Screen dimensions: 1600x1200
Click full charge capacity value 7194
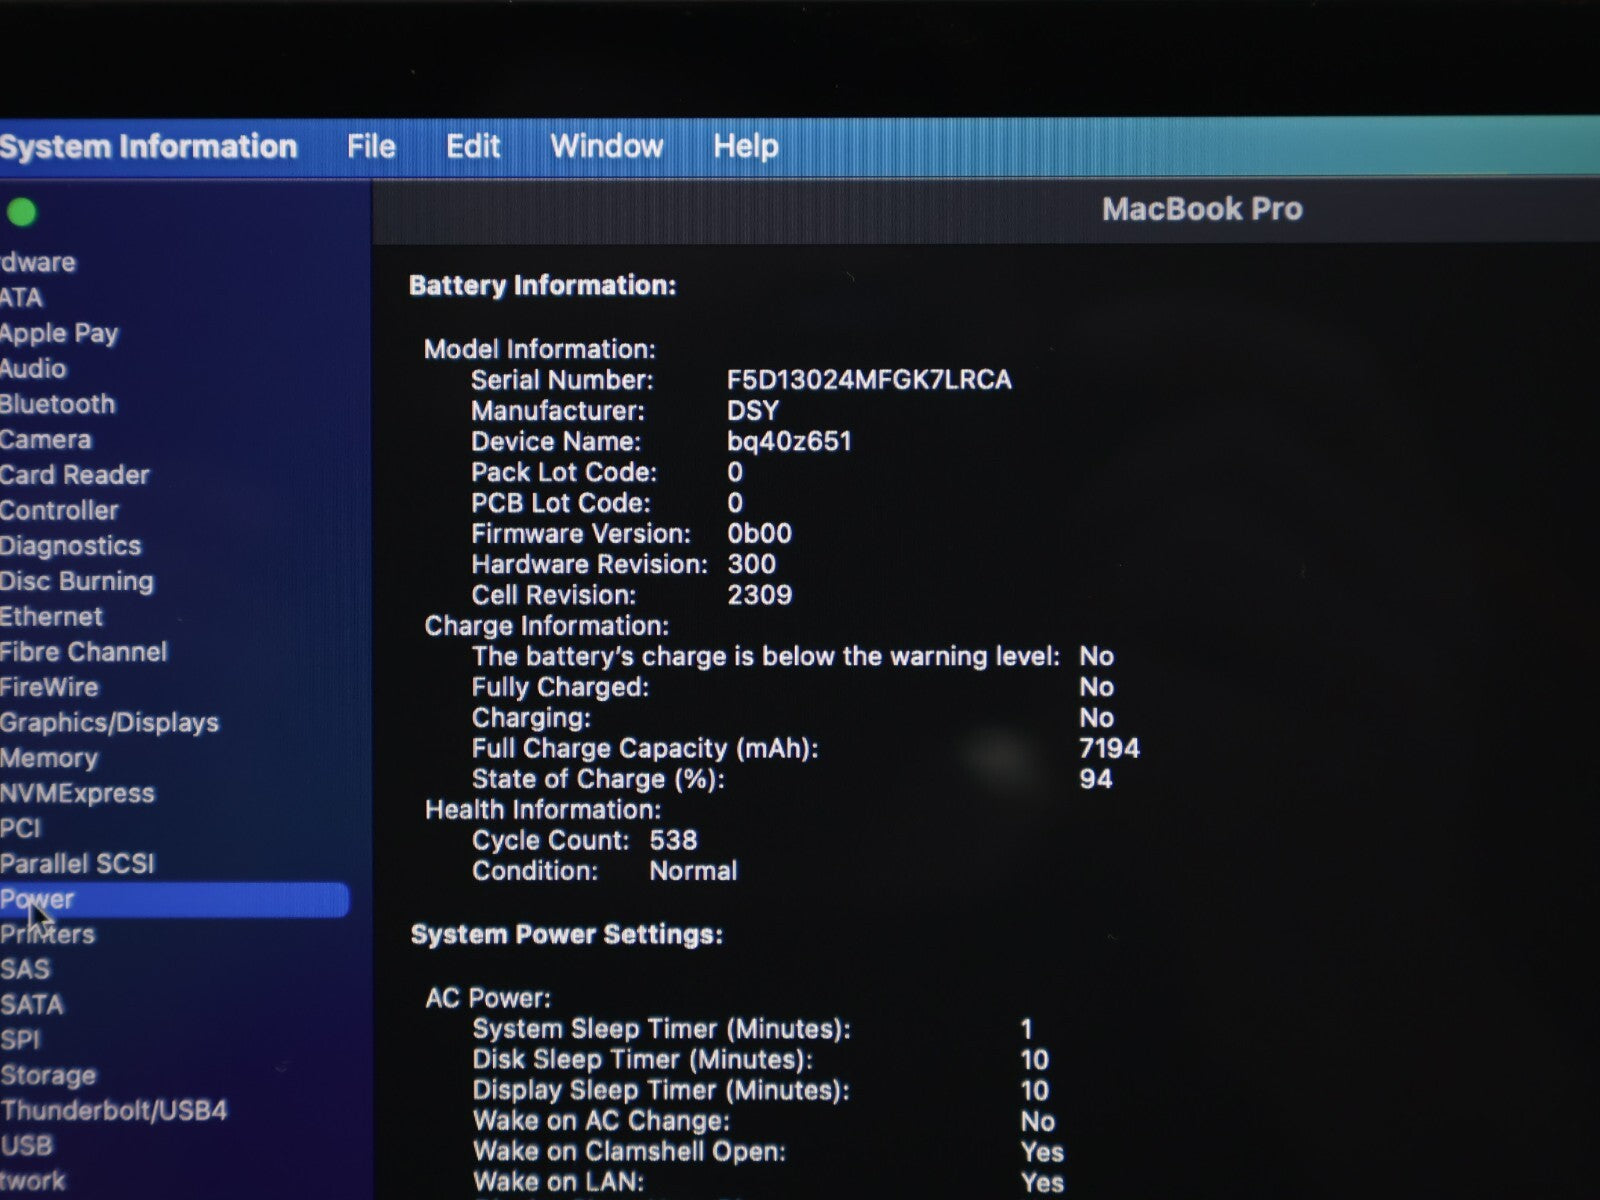click(x=1110, y=749)
